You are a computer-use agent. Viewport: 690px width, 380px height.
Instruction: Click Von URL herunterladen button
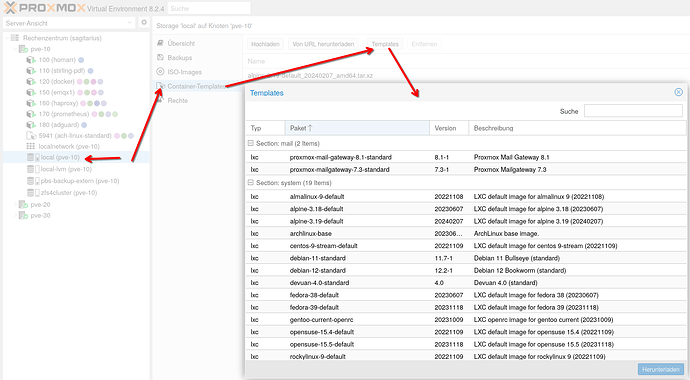point(323,44)
